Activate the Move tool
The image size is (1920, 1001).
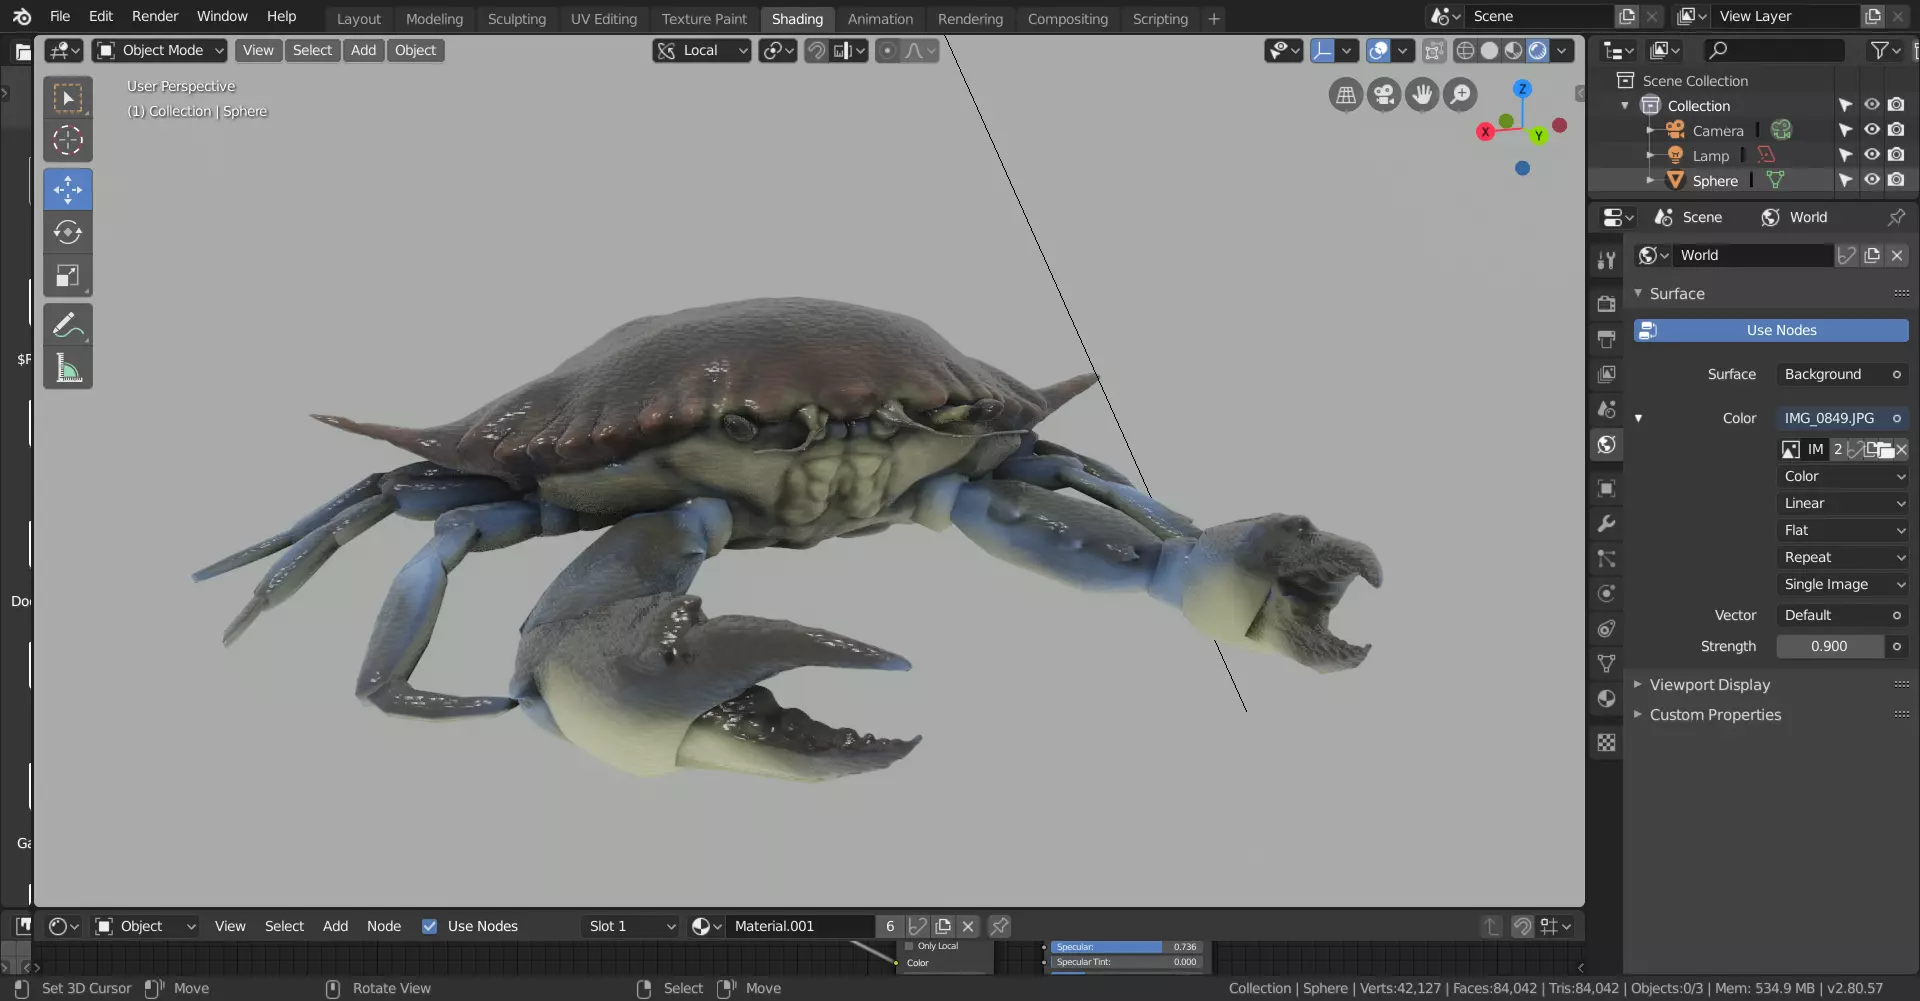click(x=68, y=189)
